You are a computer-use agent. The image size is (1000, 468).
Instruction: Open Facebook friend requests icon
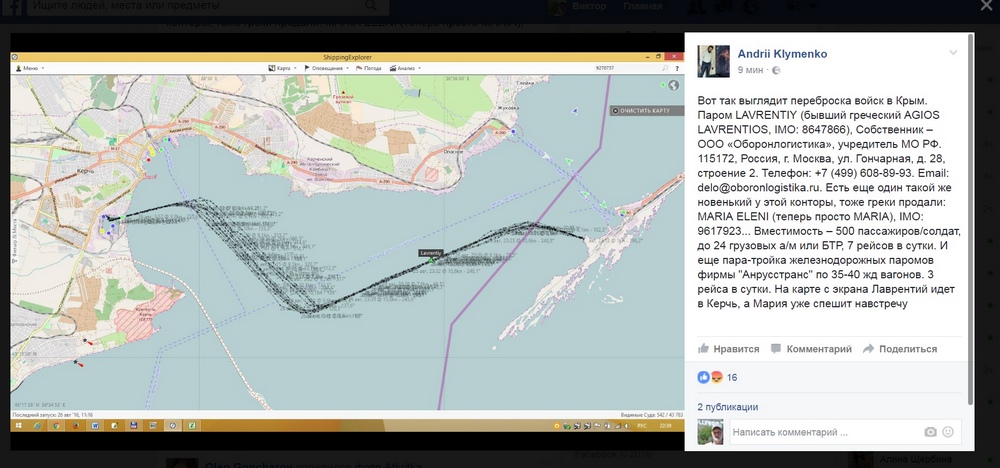694,6
